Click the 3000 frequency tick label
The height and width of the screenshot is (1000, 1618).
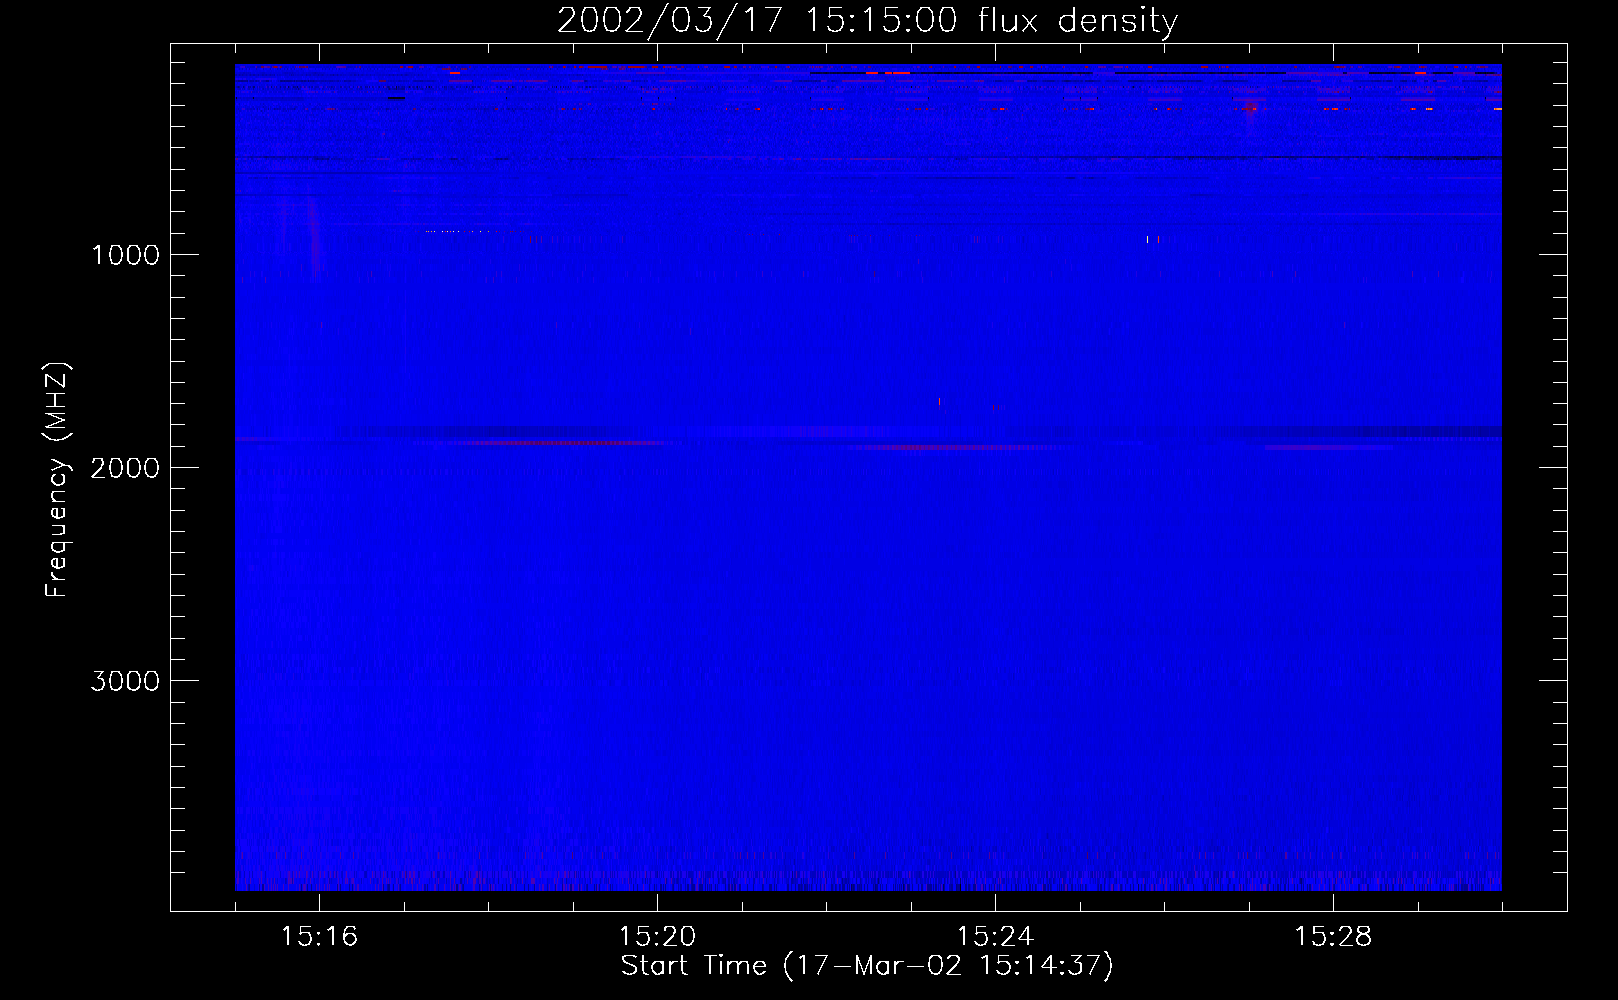[x=125, y=681]
